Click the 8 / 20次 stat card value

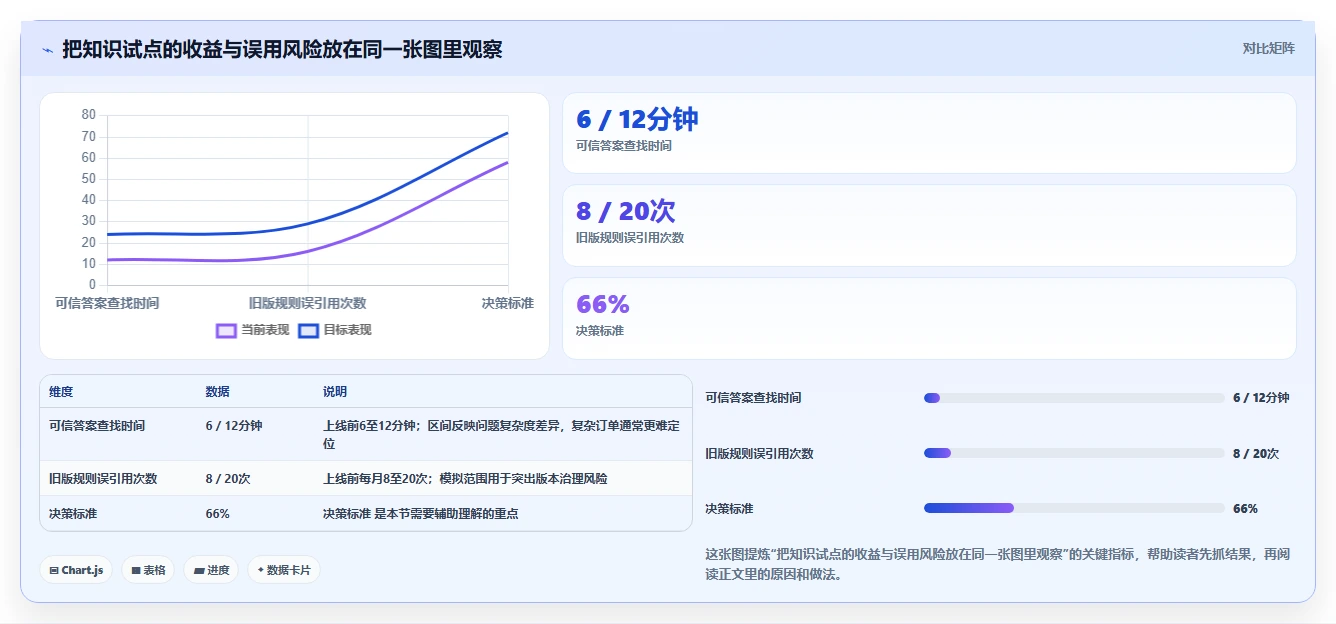[626, 212]
